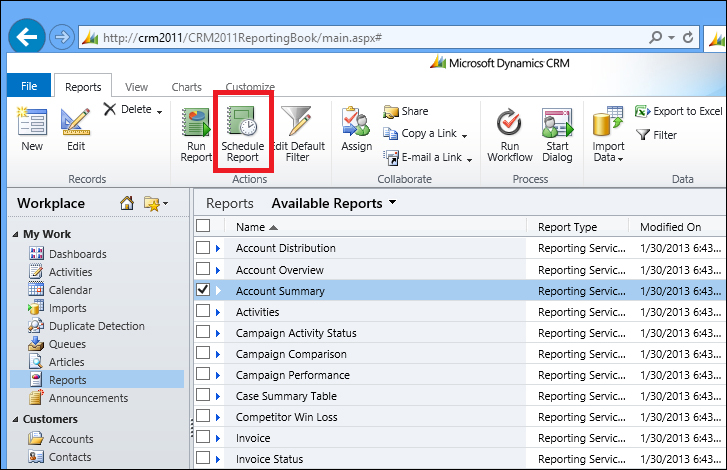Uncheck the Account Summary row checkbox
The width and height of the screenshot is (727, 470).
click(204, 290)
